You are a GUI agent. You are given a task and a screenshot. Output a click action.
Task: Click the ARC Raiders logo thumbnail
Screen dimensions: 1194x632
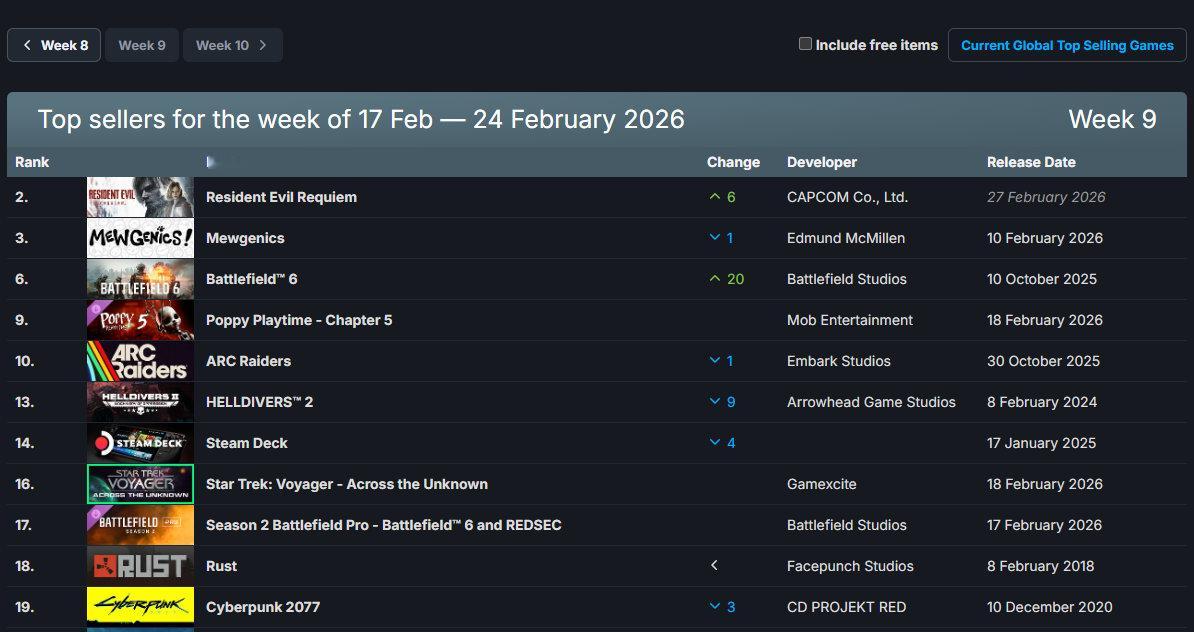pos(140,361)
